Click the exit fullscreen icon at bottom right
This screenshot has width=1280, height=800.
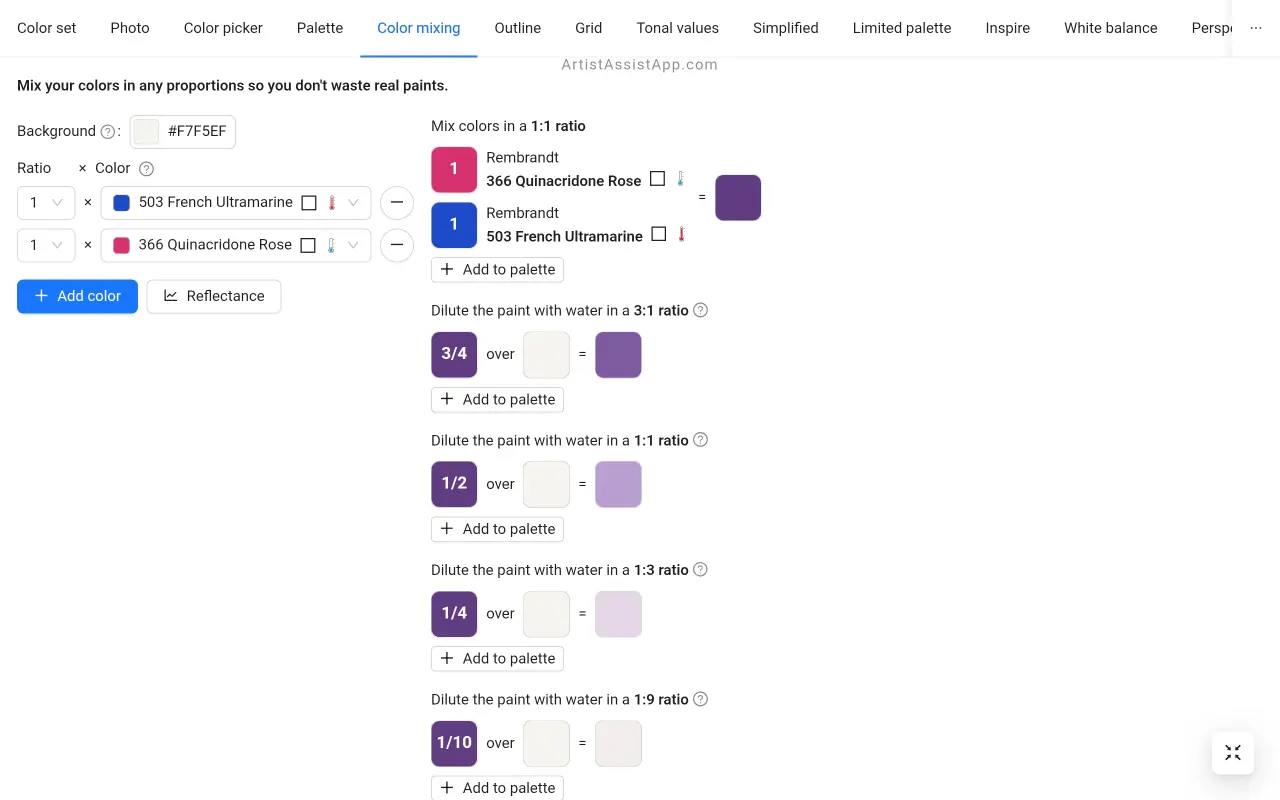(x=1233, y=753)
